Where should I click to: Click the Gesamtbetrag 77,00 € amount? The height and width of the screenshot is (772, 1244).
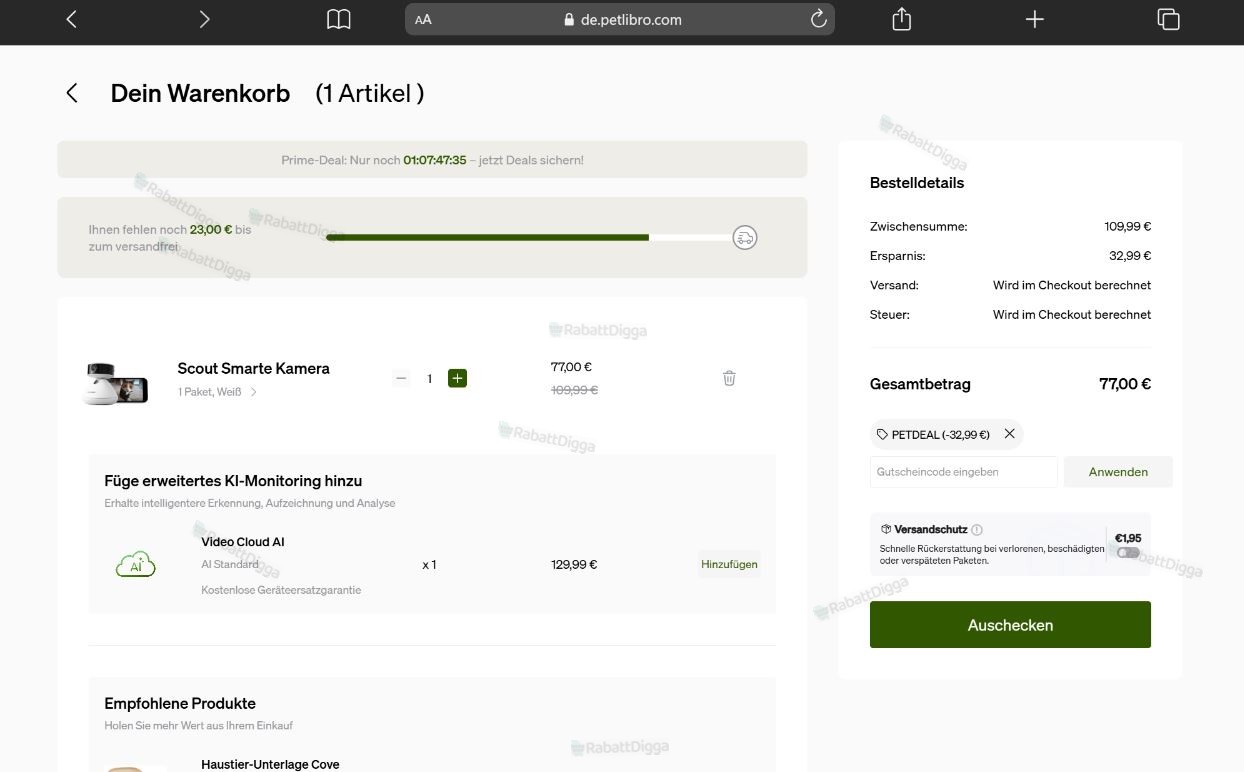coord(1125,384)
